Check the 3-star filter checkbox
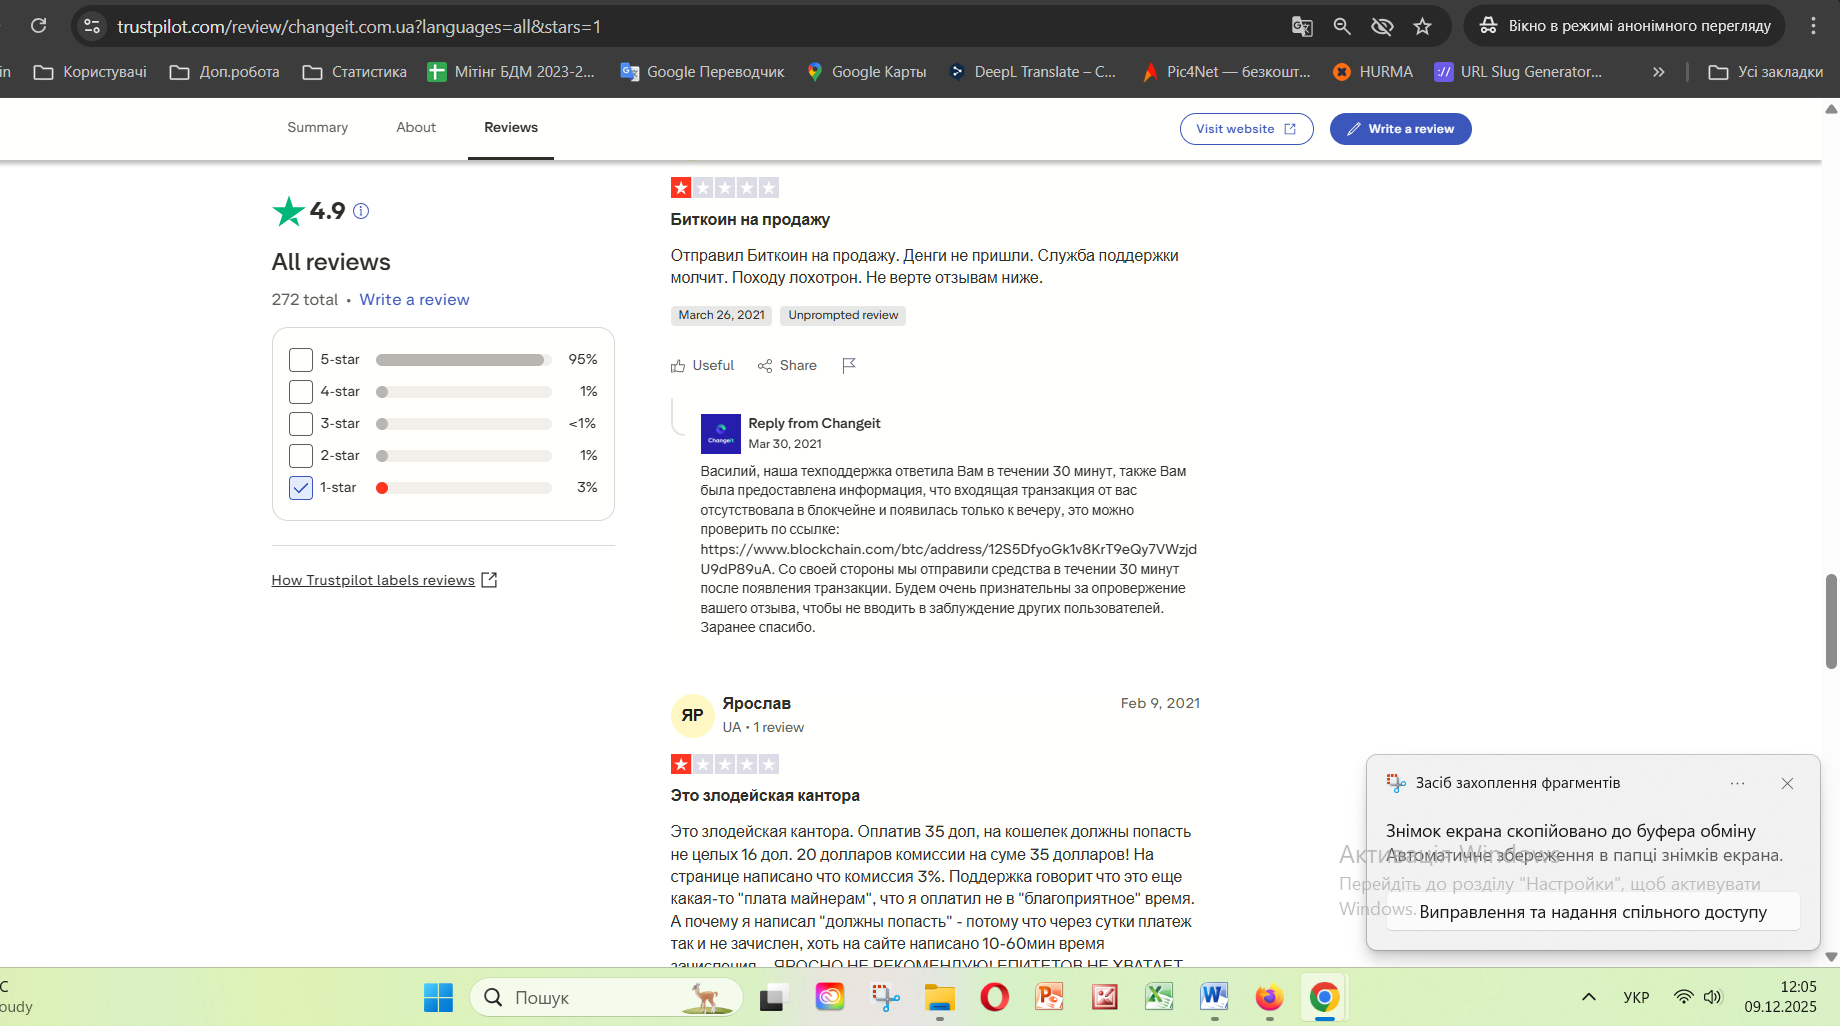This screenshot has width=1840, height=1026. pyautogui.click(x=300, y=424)
